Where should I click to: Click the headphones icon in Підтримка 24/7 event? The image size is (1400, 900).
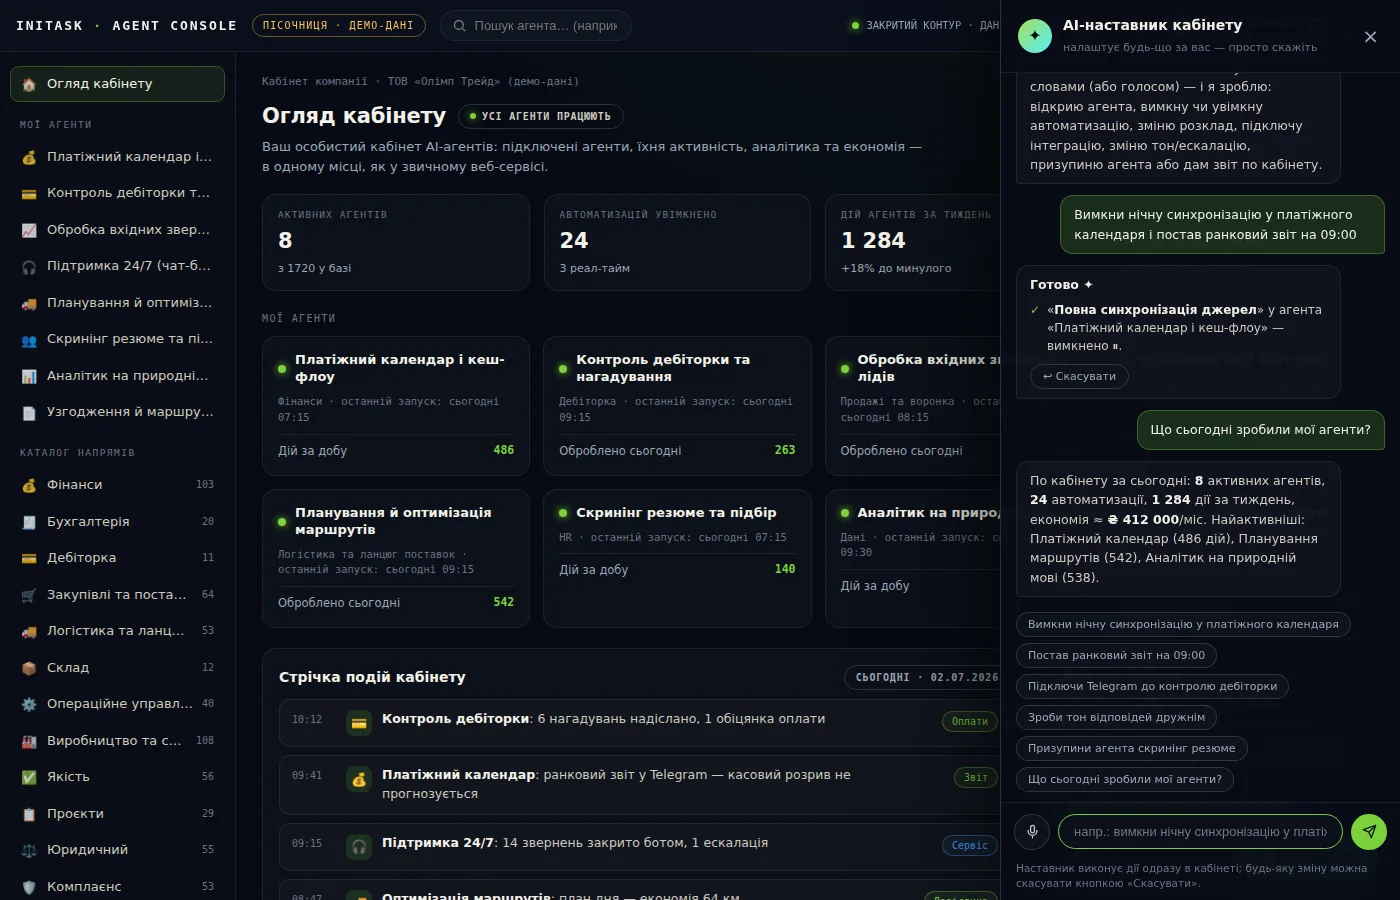(358, 847)
